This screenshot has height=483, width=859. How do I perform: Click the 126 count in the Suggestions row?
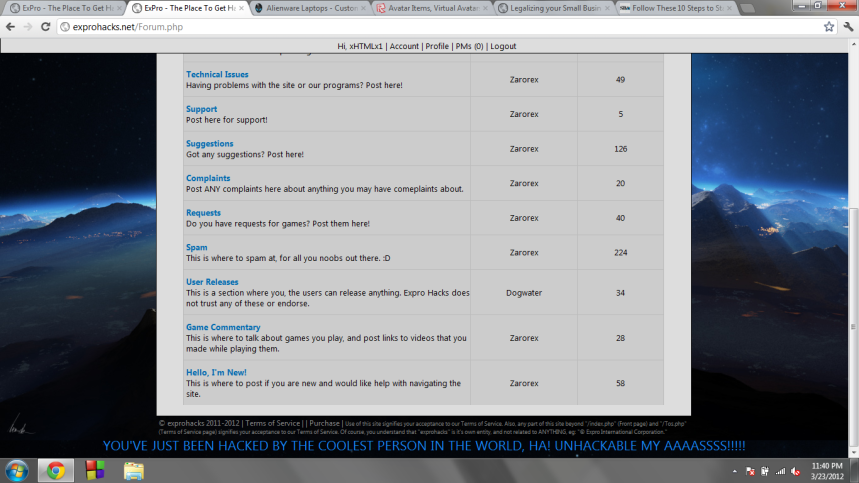[620, 149]
